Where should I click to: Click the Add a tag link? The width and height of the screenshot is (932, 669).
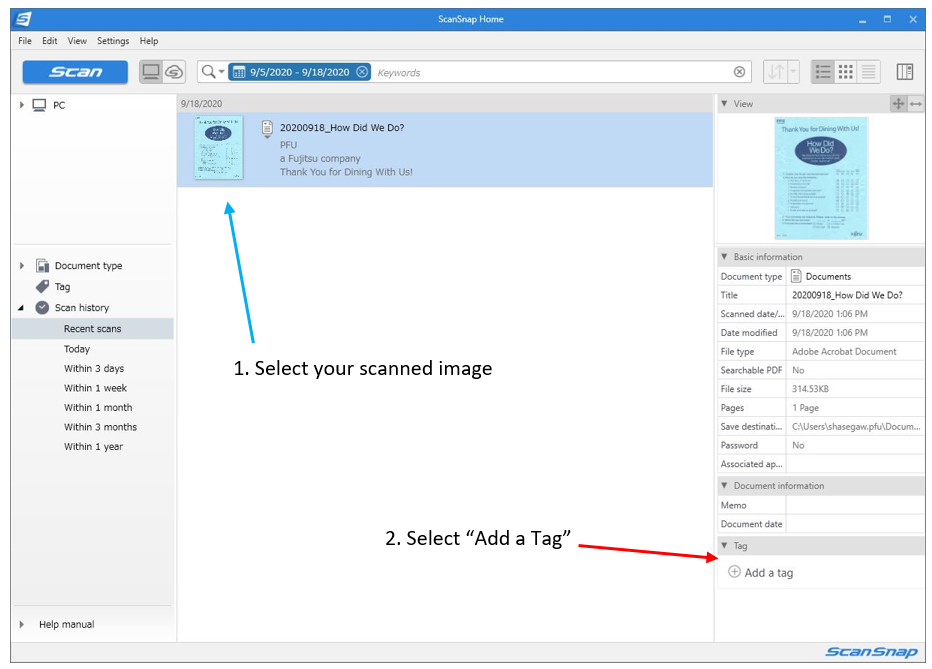coord(769,573)
